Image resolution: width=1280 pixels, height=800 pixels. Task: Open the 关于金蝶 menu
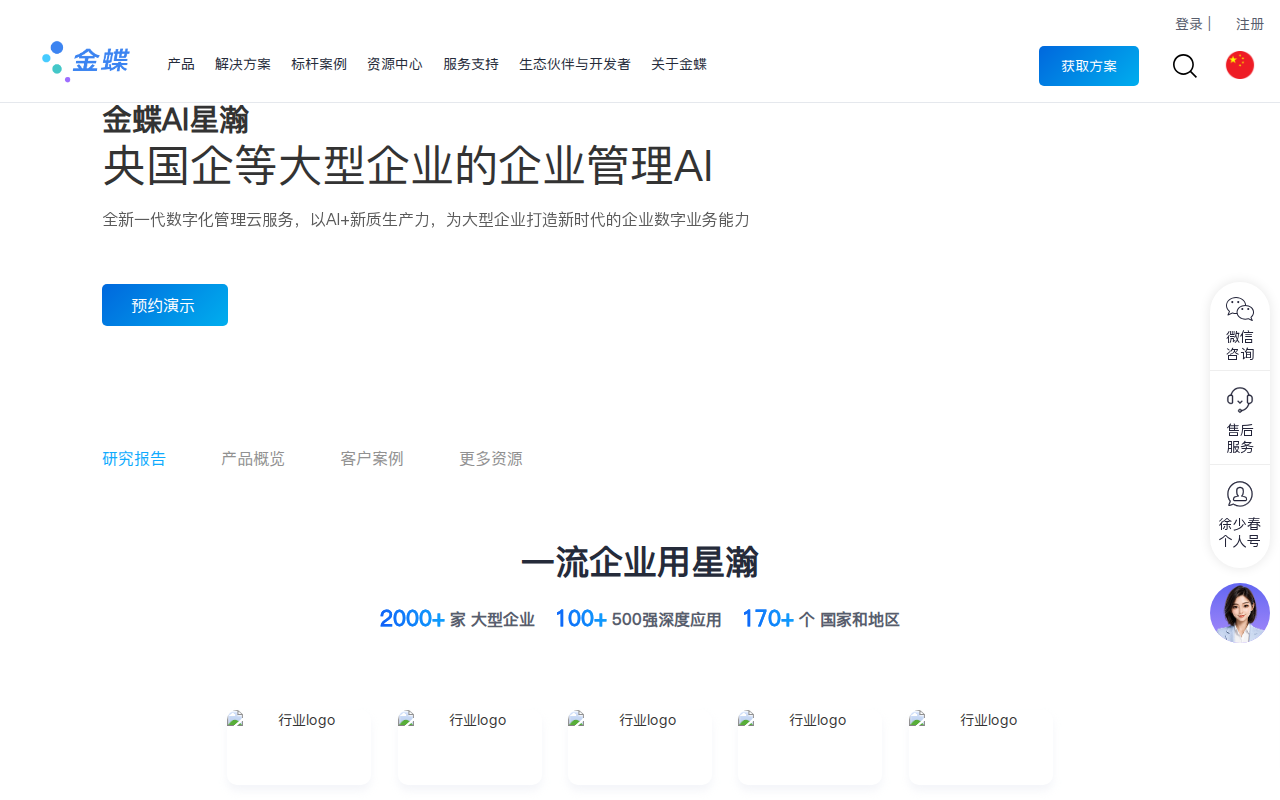point(679,64)
